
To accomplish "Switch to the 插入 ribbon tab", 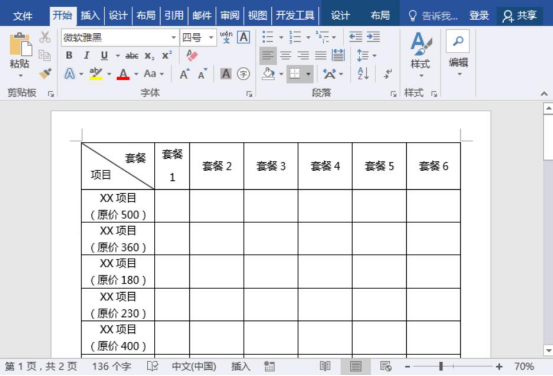I will click(x=90, y=16).
